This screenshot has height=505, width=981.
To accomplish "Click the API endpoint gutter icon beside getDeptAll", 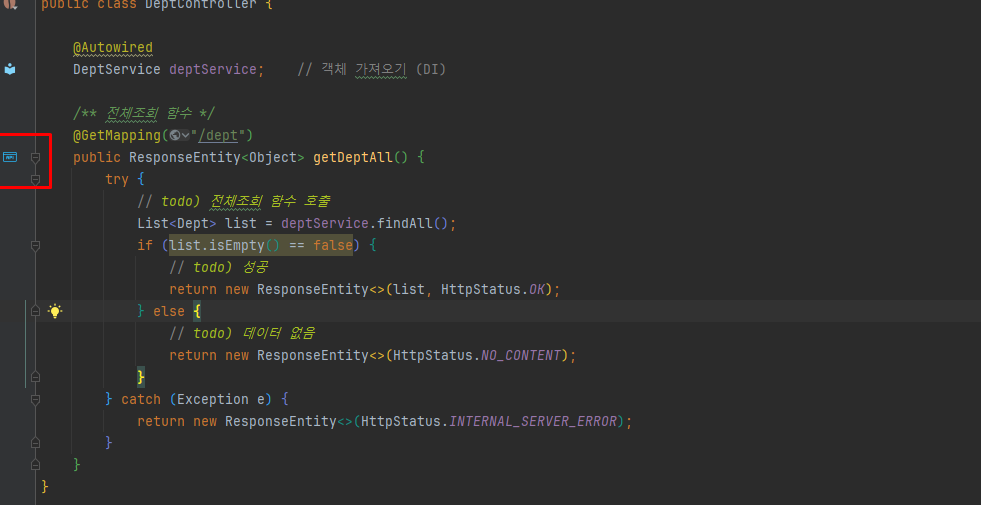I will click(x=10, y=157).
